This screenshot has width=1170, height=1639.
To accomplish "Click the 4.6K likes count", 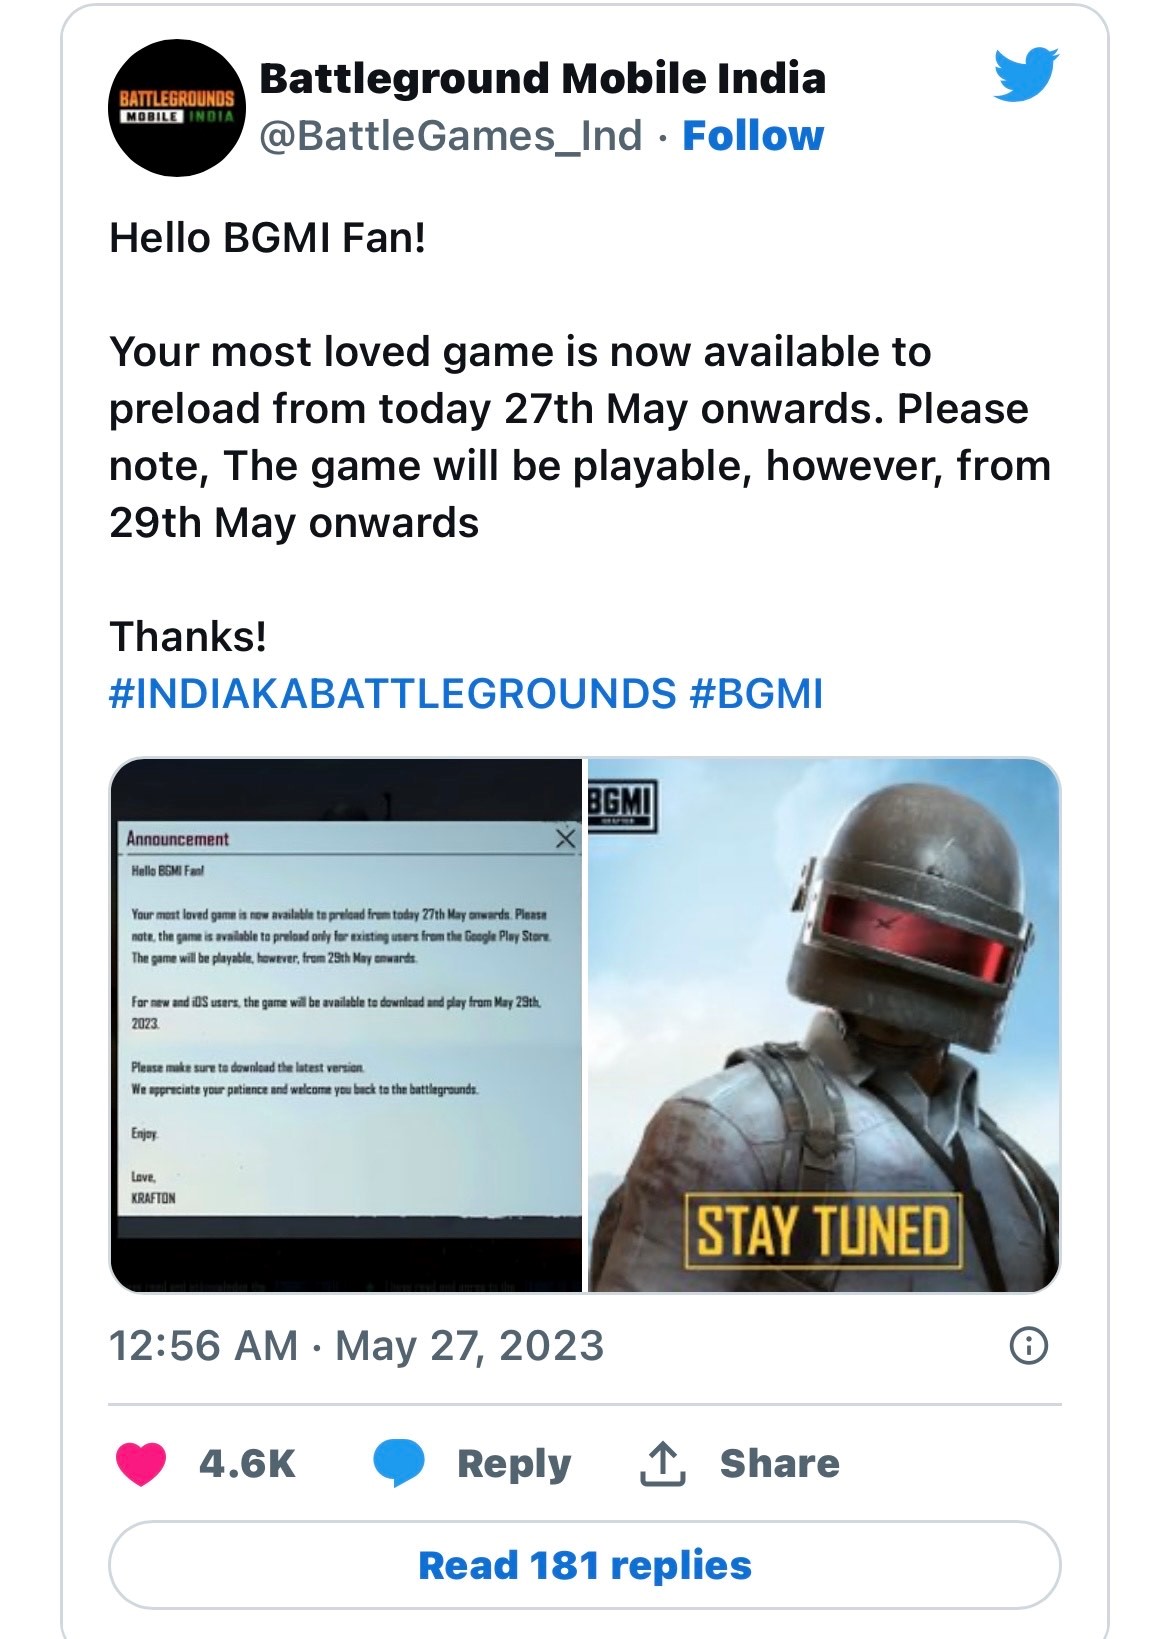I will pos(247,1464).
